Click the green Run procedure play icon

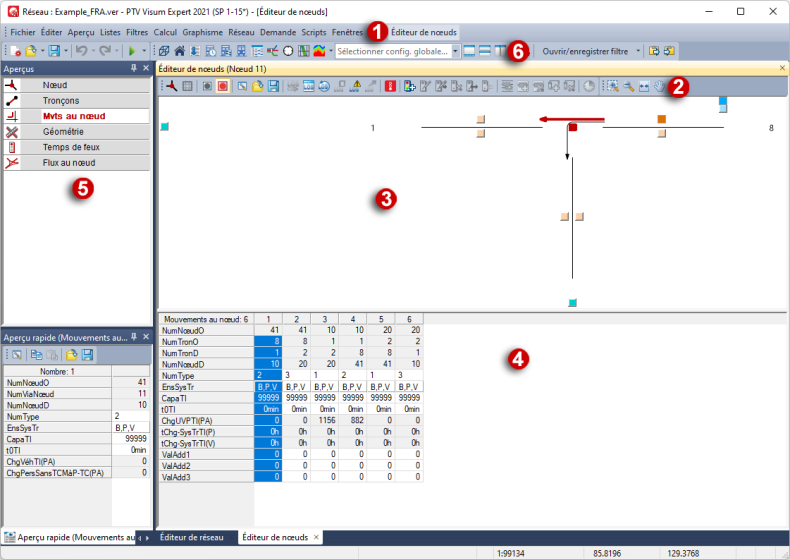(x=131, y=50)
